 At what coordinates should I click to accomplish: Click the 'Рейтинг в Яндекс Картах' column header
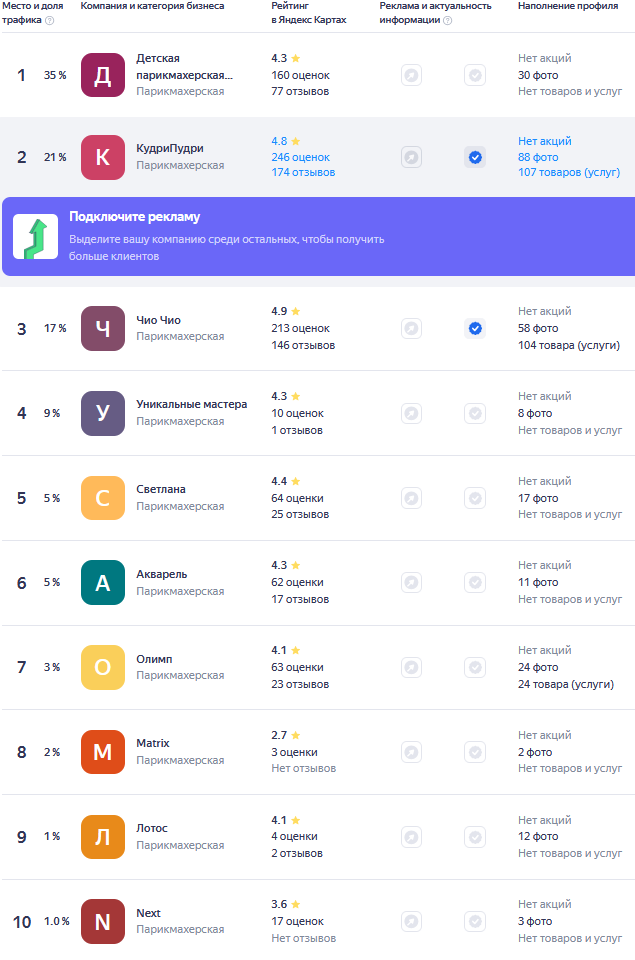pyautogui.click(x=309, y=13)
